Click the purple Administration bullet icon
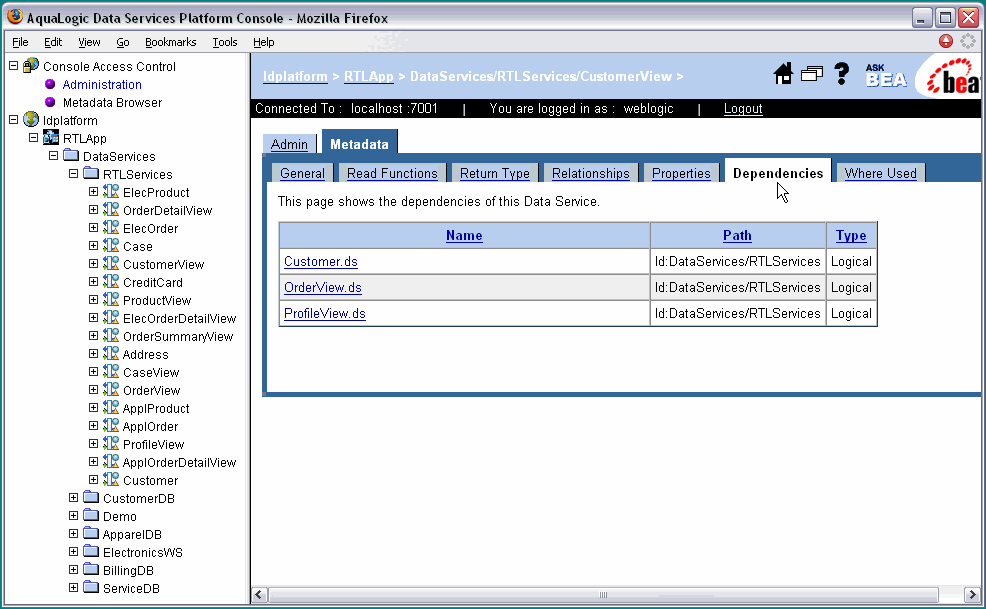The width and height of the screenshot is (986, 609). click(50, 84)
